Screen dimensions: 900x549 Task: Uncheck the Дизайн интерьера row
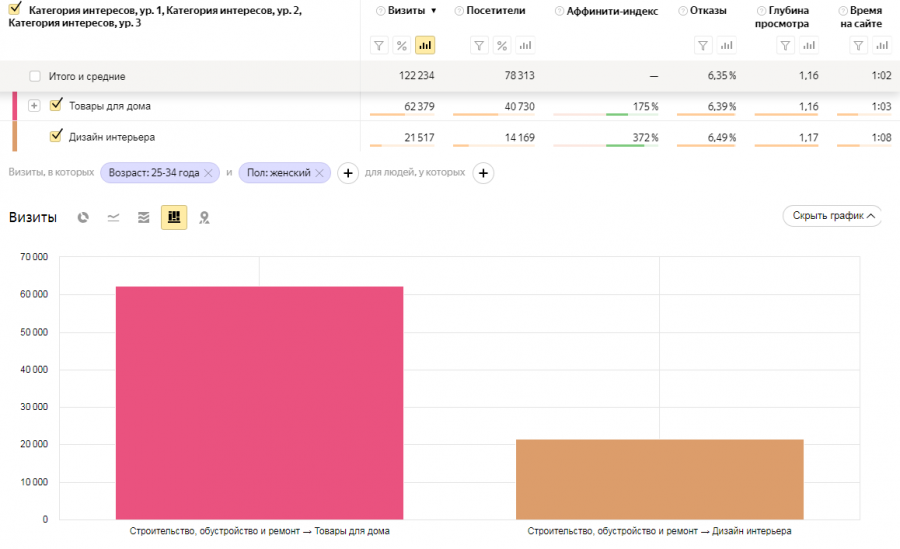pyautogui.click(x=57, y=136)
